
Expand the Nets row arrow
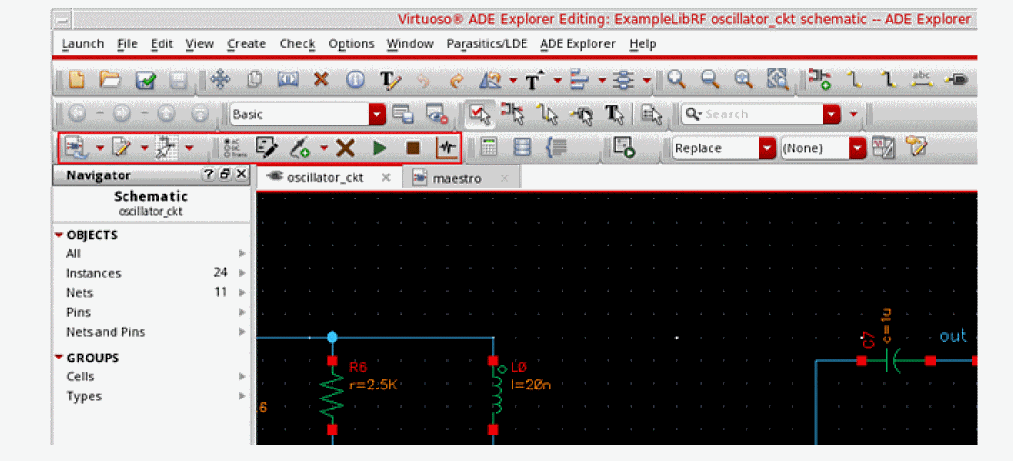[242, 292]
